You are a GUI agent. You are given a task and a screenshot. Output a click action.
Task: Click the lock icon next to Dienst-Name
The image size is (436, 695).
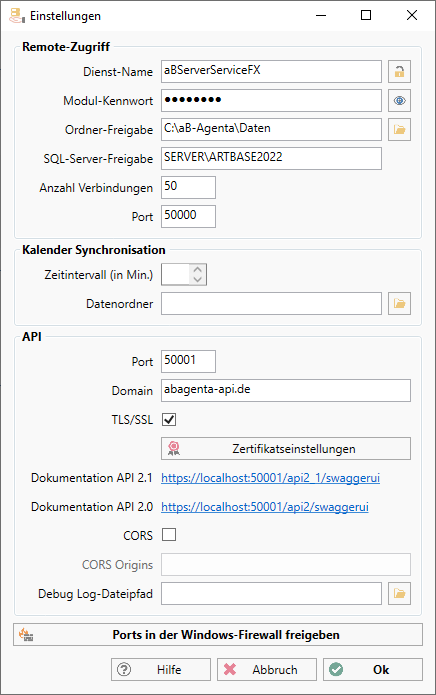pyautogui.click(x=399, y=71)
